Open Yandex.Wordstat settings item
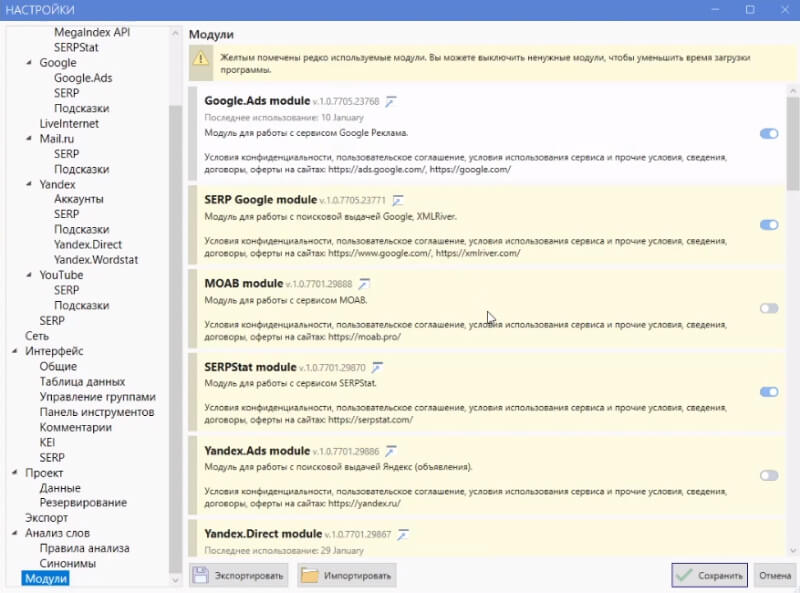Viewport: 800px width, 593px height. 96,260
